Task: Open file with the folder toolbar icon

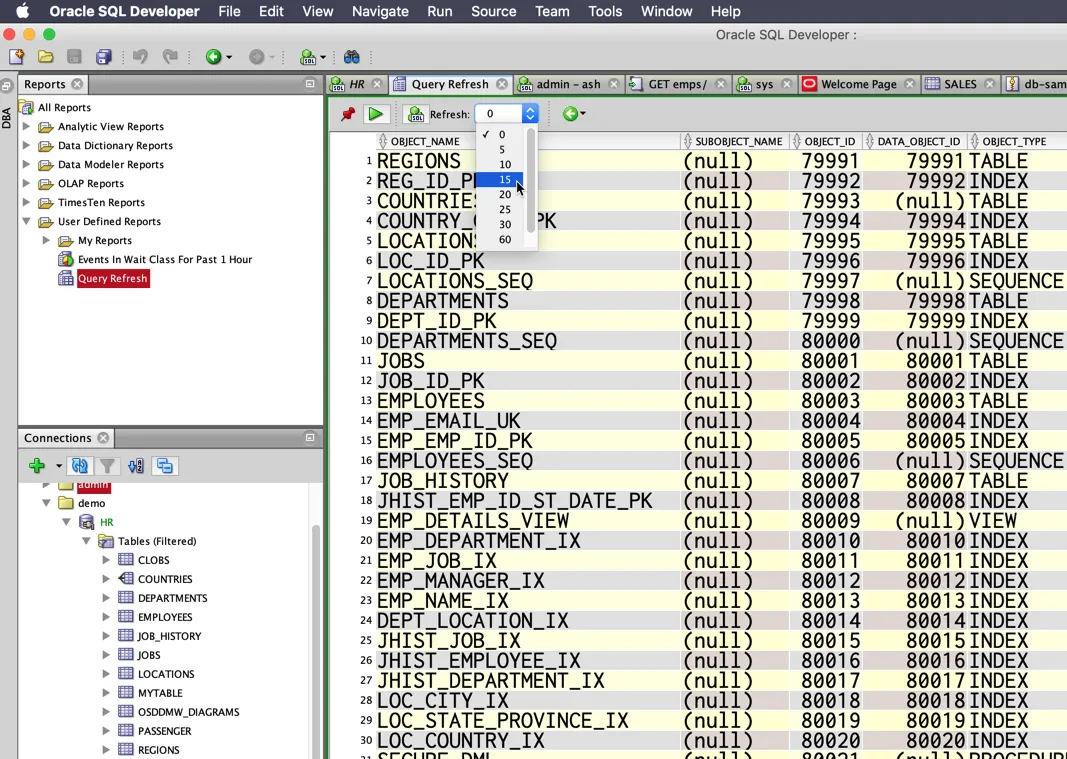Action: click(x=46, y=56)
